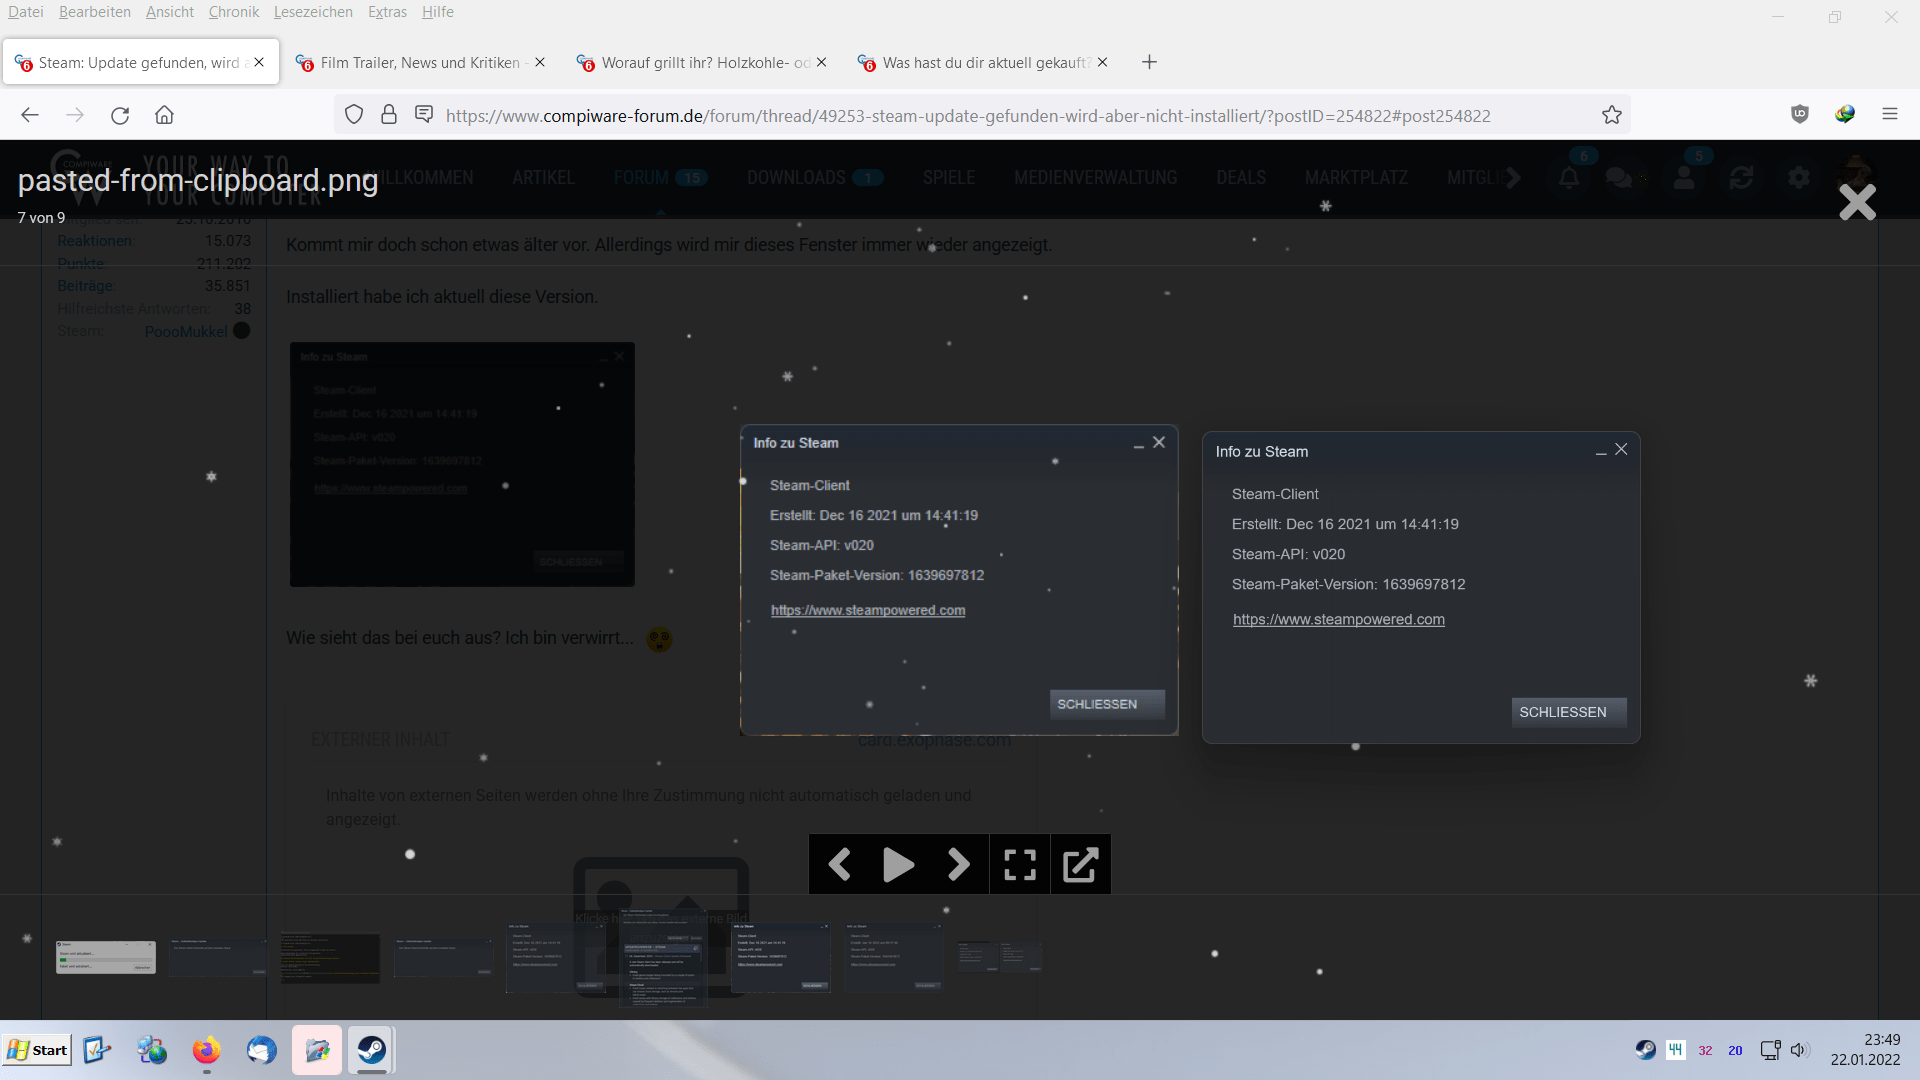The width and height of the screenshot is (1920, 1080).
Task: Start the lightbox slideshow
Action: [x=898, y=864]
